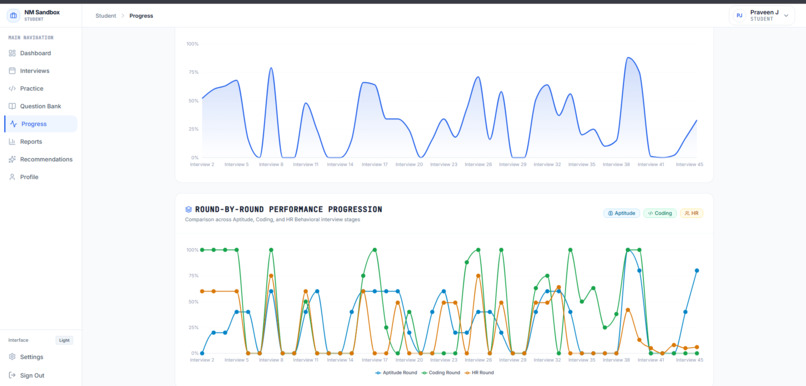
Task: Open the Interviews page
Action: tap(41, 71)
